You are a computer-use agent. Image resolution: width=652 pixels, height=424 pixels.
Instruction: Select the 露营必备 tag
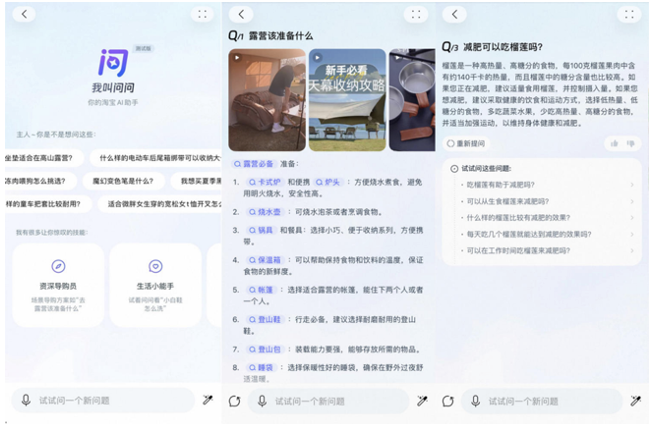[x=254, y=163]
